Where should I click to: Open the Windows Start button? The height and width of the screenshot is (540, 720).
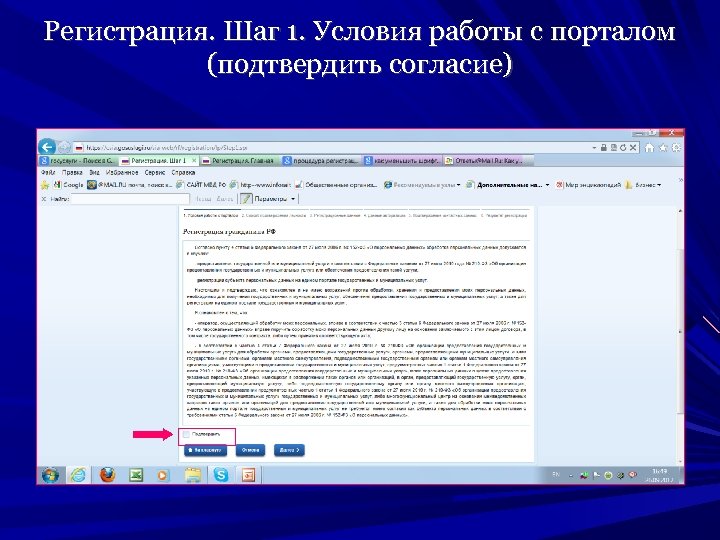[x=50, y=475]
